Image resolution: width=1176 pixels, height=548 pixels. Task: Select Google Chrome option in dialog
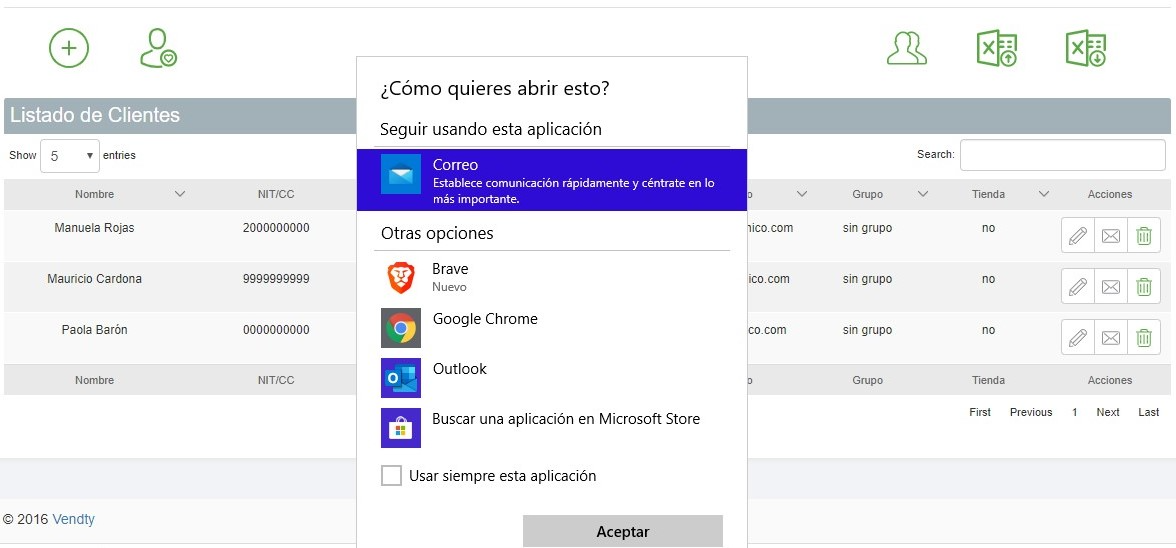click(551, 328)
